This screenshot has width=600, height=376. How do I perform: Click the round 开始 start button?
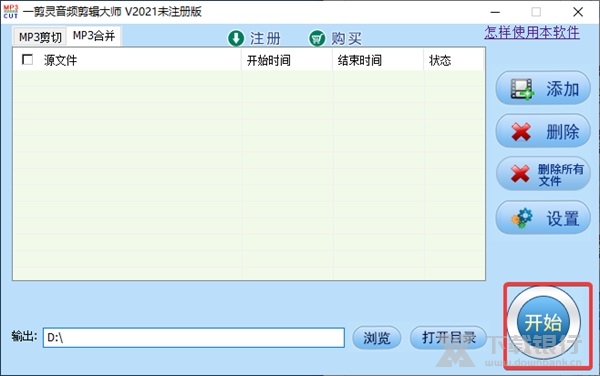click(543, 322)
